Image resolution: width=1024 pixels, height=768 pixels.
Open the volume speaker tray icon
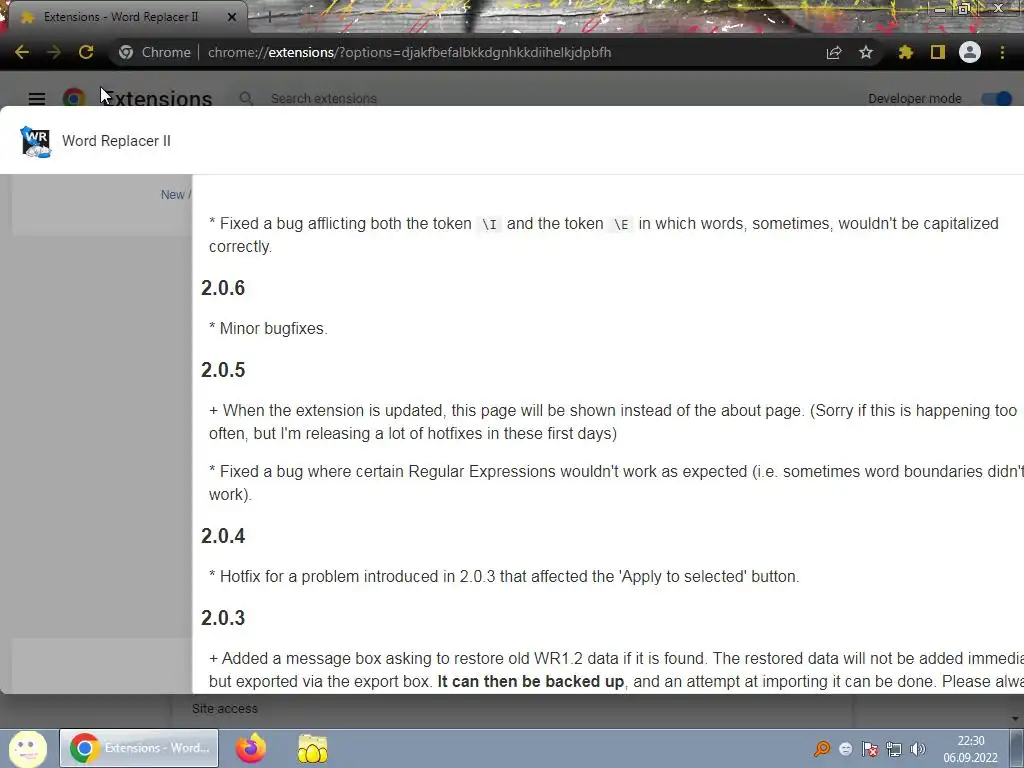click(918, 748)
